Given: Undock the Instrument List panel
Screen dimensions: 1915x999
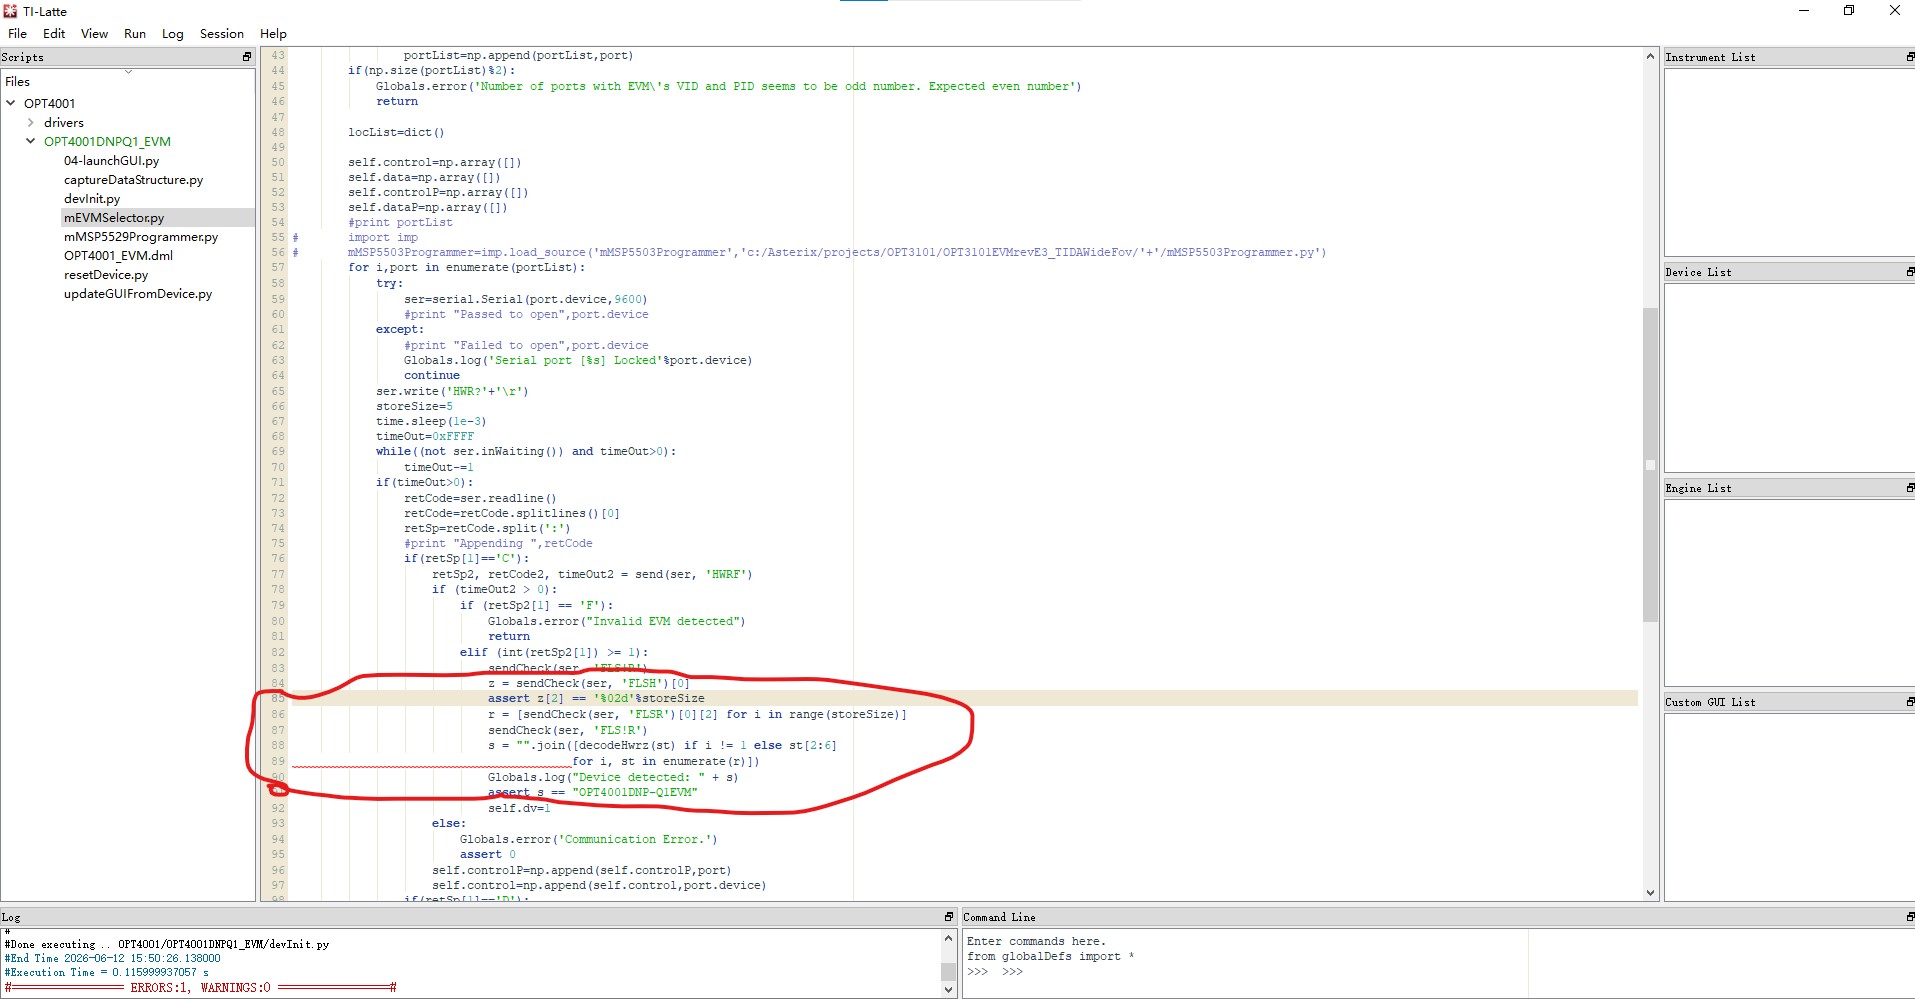Looking at the screenshot, I should click(x=1909, y=57).
